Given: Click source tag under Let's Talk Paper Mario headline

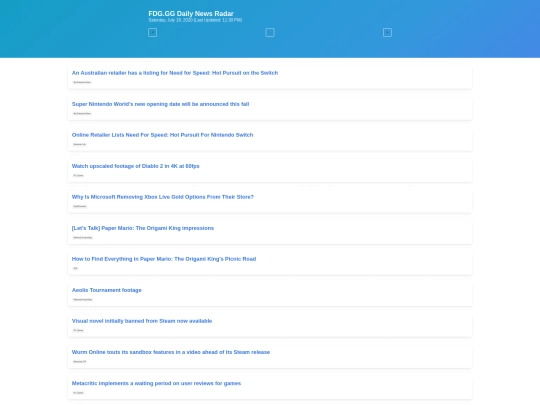Looking at the screenshot, I should tap(83, 237).
